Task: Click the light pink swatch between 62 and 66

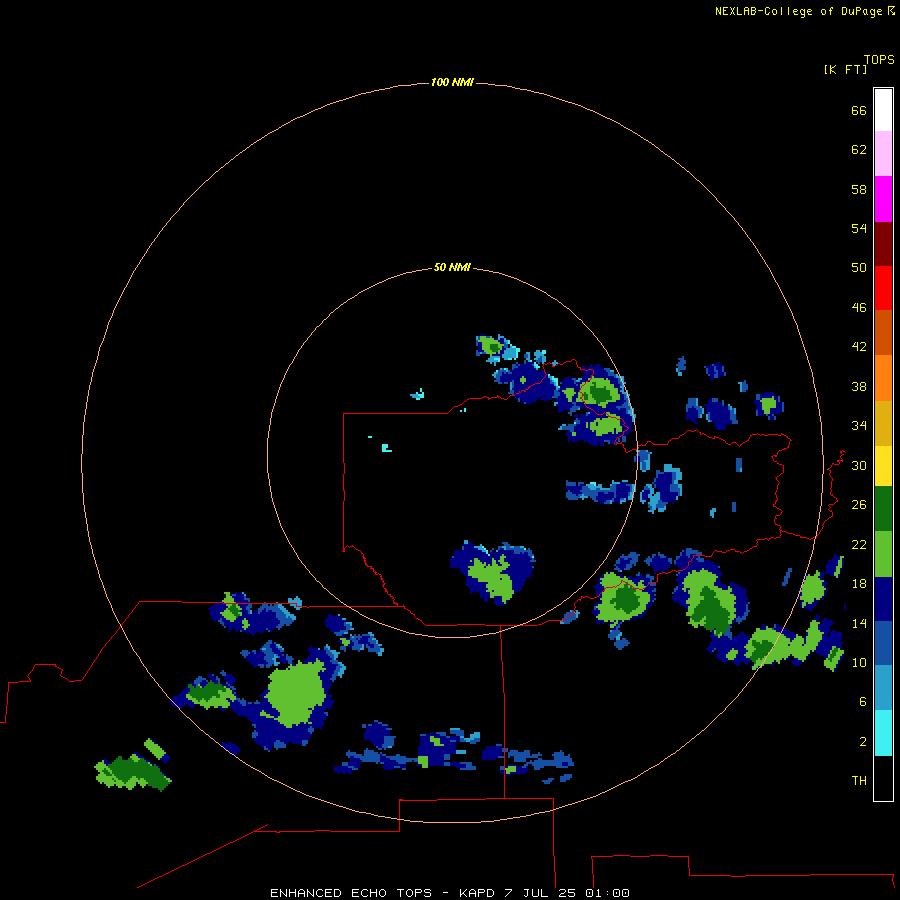Action: click(x=883, y=154)
